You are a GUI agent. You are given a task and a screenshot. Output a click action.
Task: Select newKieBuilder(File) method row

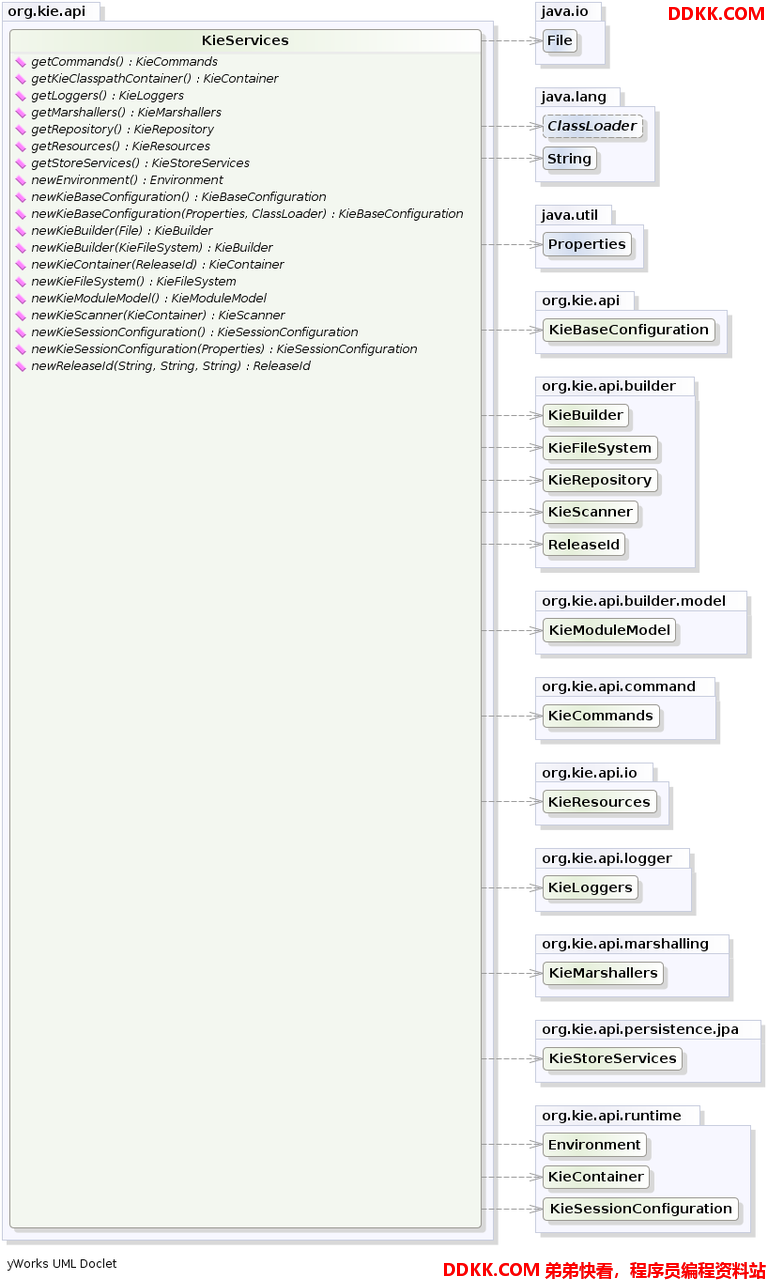[122, 231]
